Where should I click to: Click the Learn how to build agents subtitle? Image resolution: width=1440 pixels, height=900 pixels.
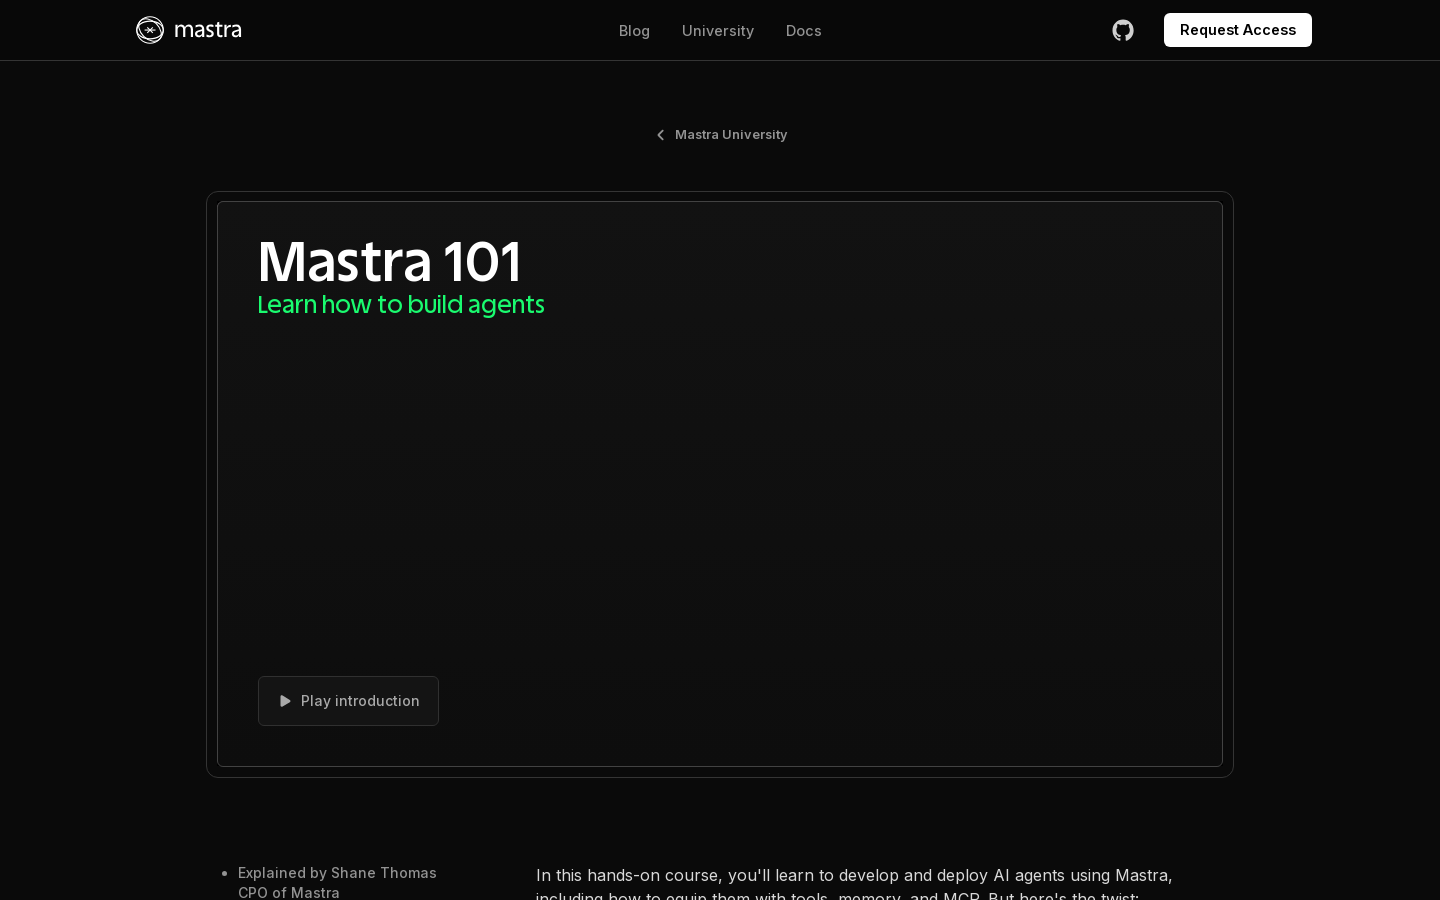click(x=401, y=305)
